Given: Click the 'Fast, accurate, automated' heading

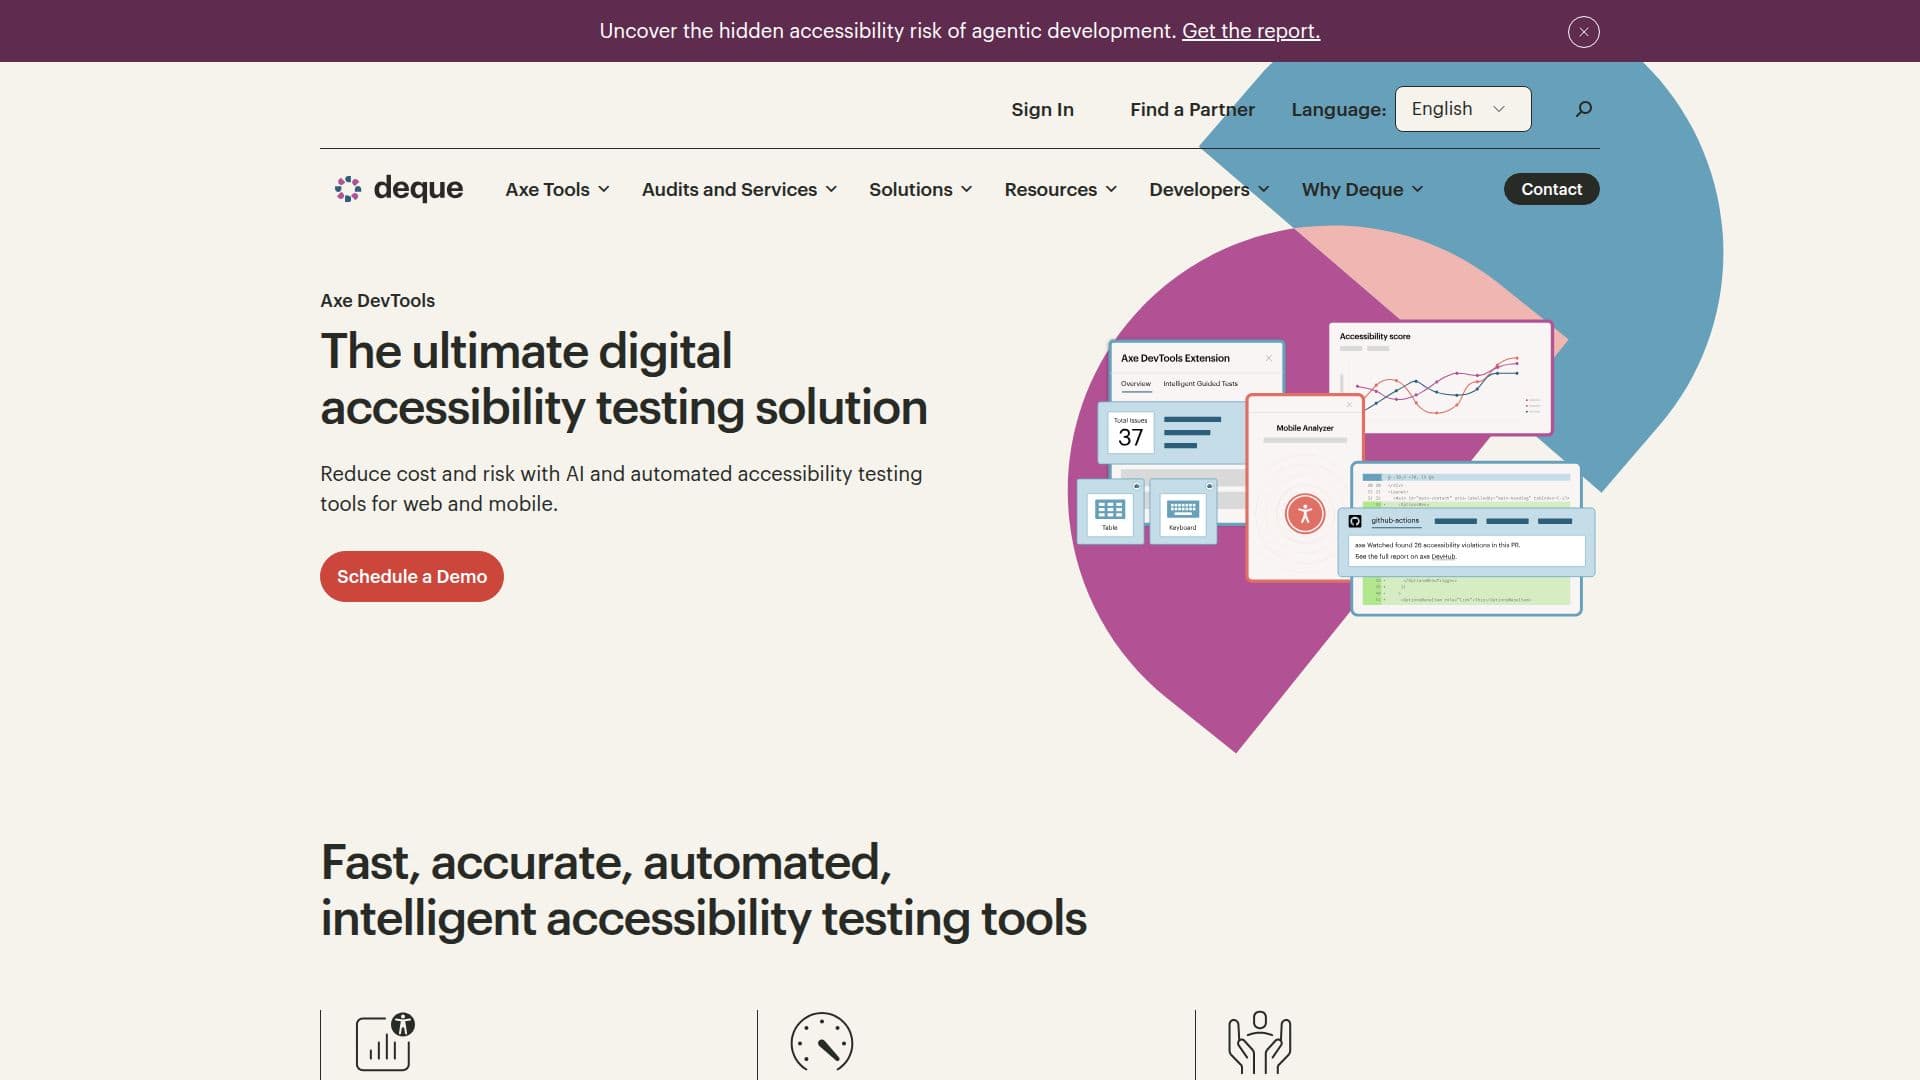Looking at the screenshot, I should (704, 890).
